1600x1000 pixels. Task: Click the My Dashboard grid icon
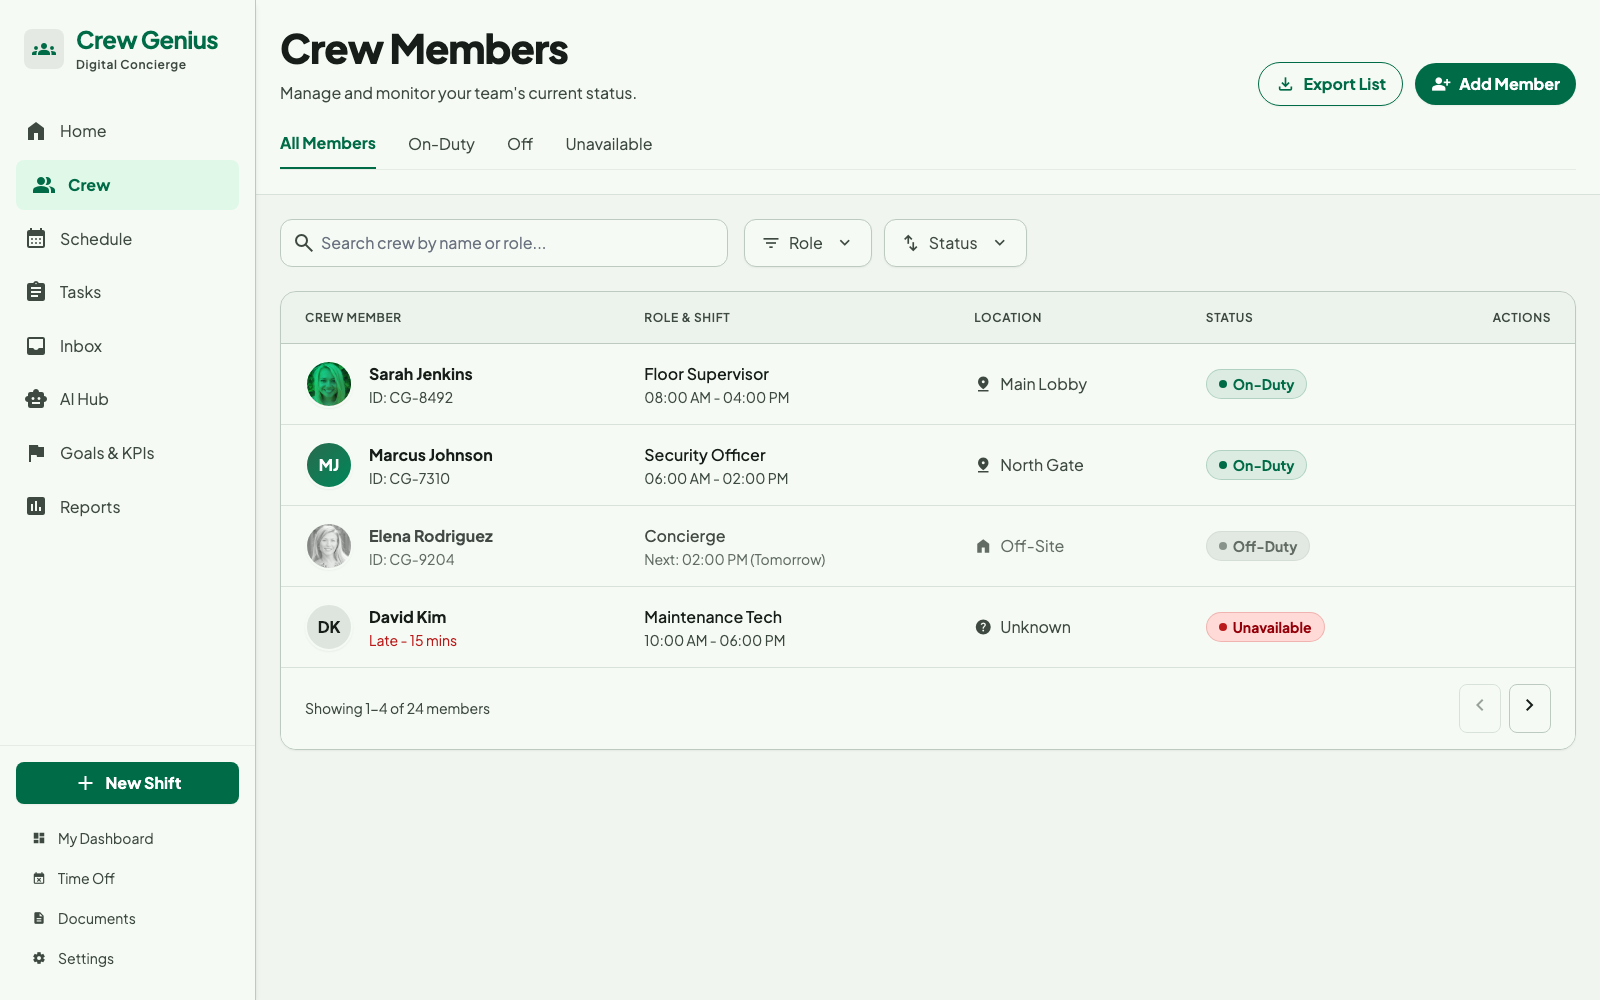[39, 838]
